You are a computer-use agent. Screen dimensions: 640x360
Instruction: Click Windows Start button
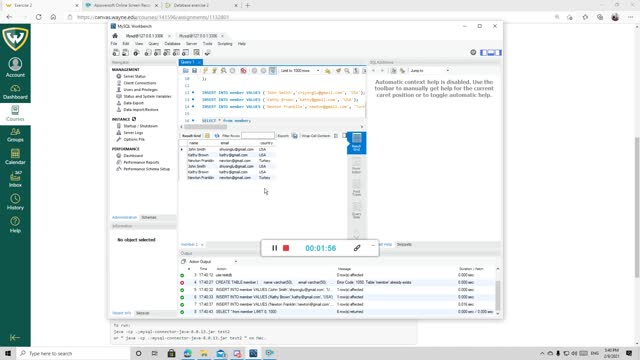pos(8,353)
